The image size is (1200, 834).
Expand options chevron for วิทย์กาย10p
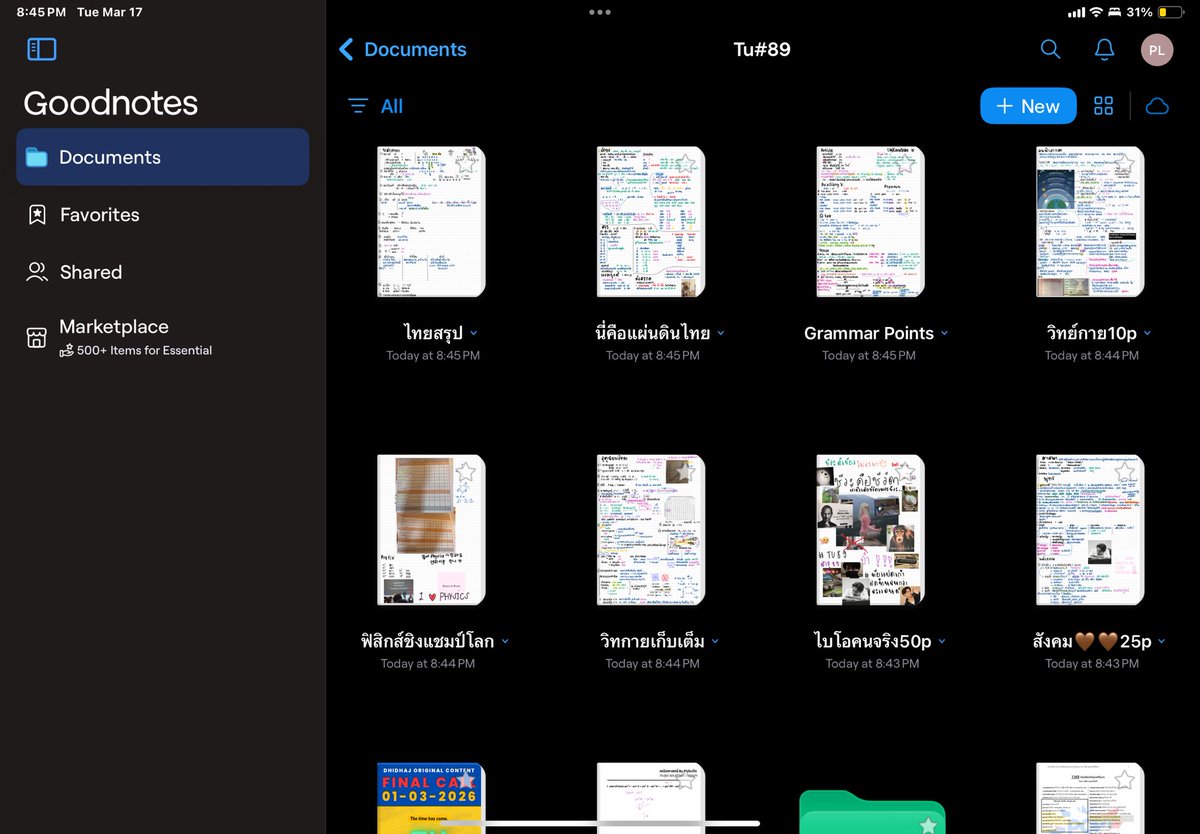coord(1148,333)
